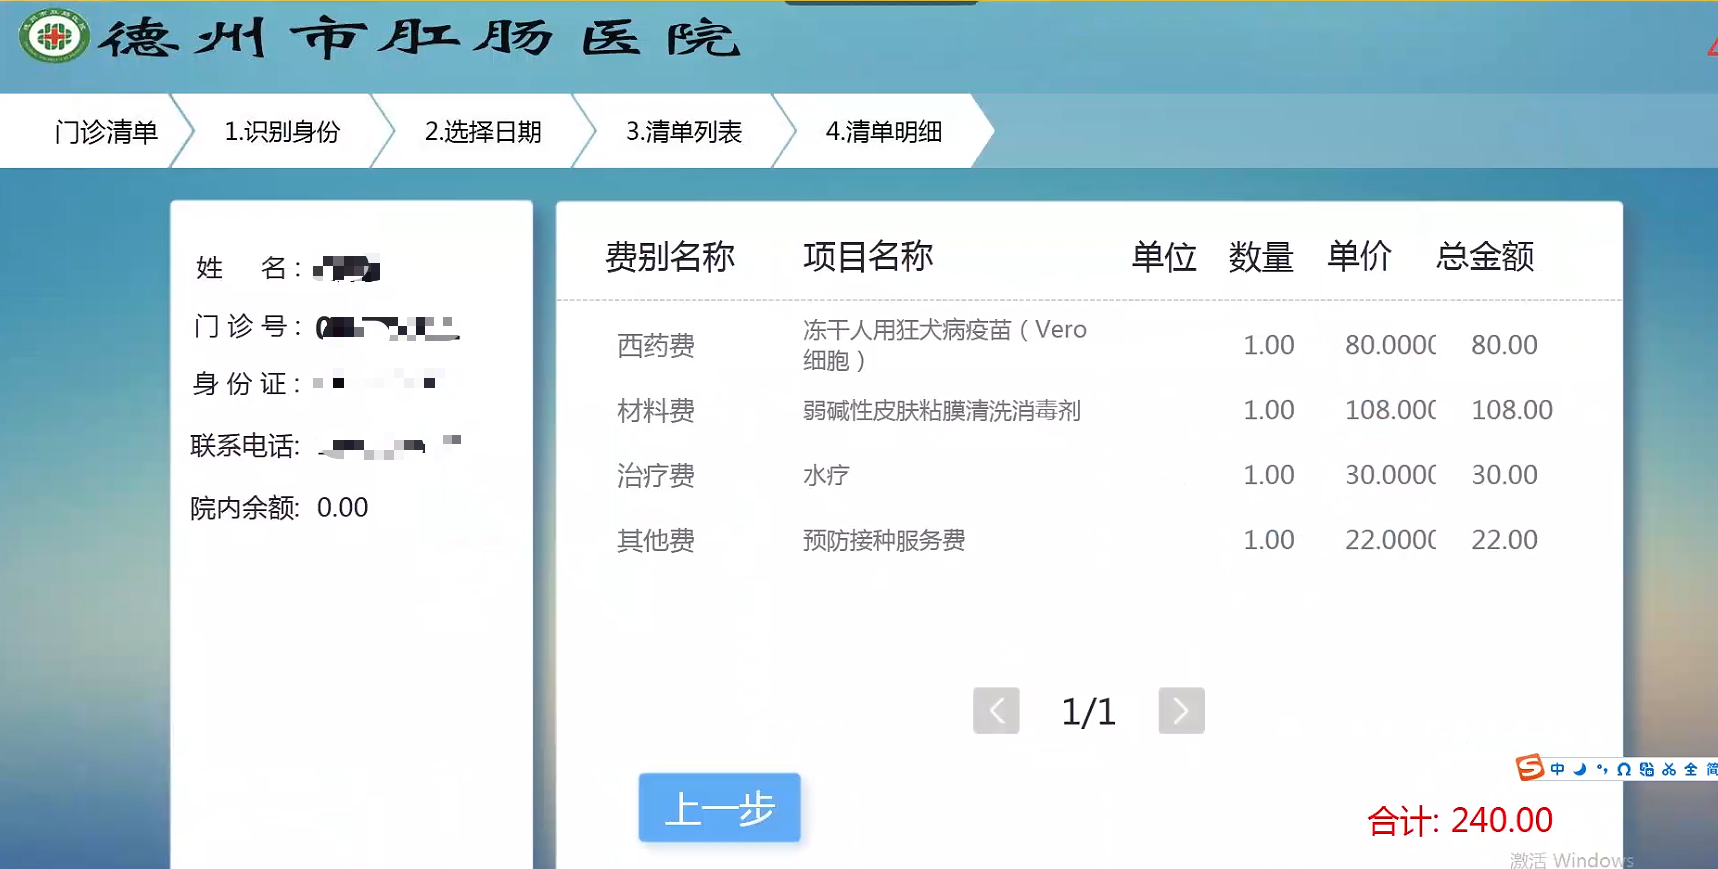Go to step 2.选择日期
The height and width of the screenshot is (869, 1718).
click(x=483, y=132)
